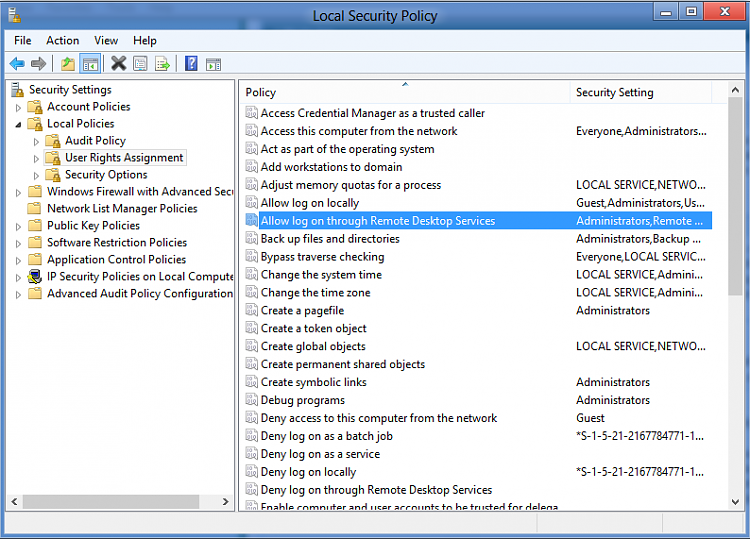
Task: Expand the Audit Policy node
Action: 36,142
